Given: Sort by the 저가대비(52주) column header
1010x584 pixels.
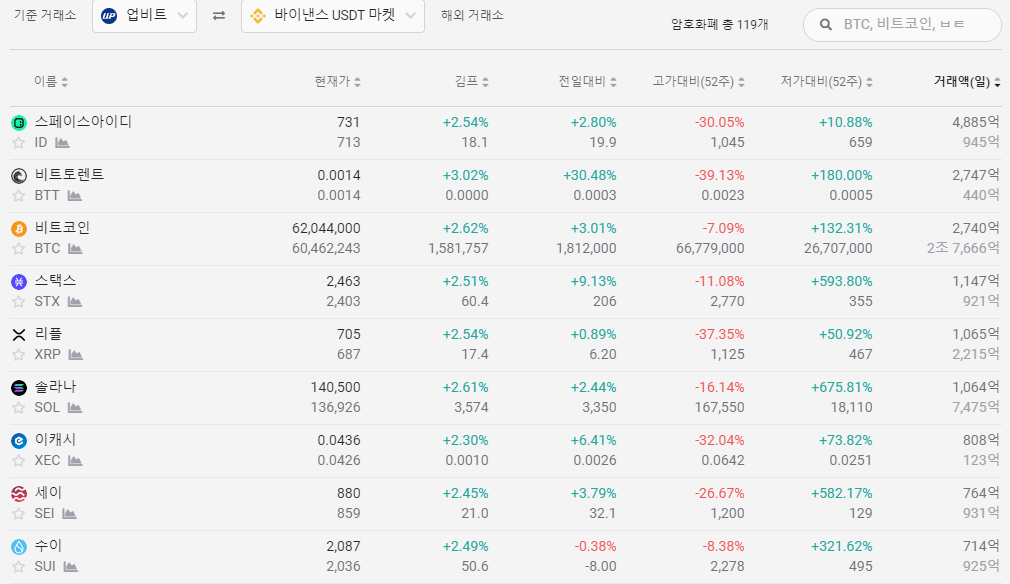Looking at the screenshot, I should pos(826,81).
